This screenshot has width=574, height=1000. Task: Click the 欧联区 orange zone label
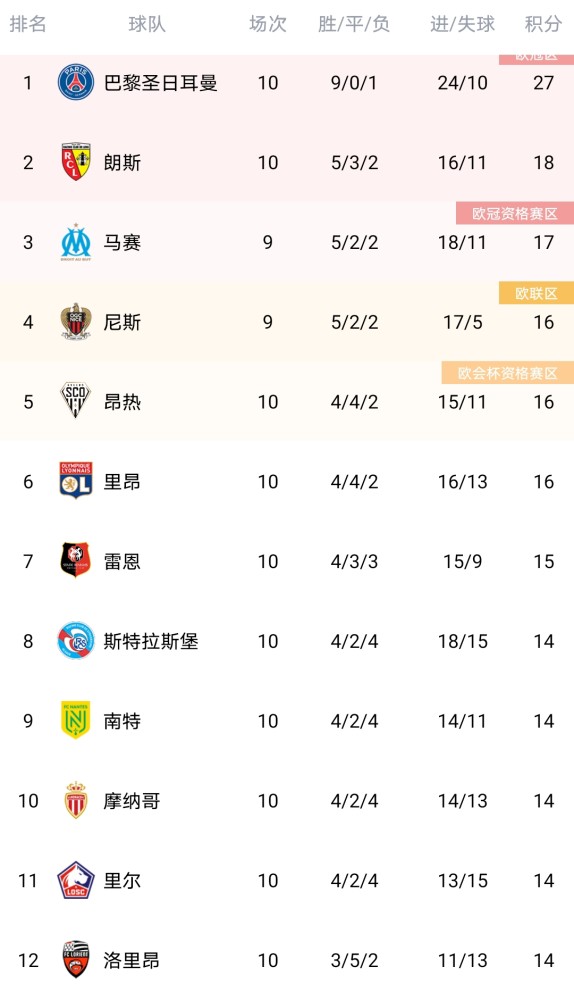[x=536, y=293]
